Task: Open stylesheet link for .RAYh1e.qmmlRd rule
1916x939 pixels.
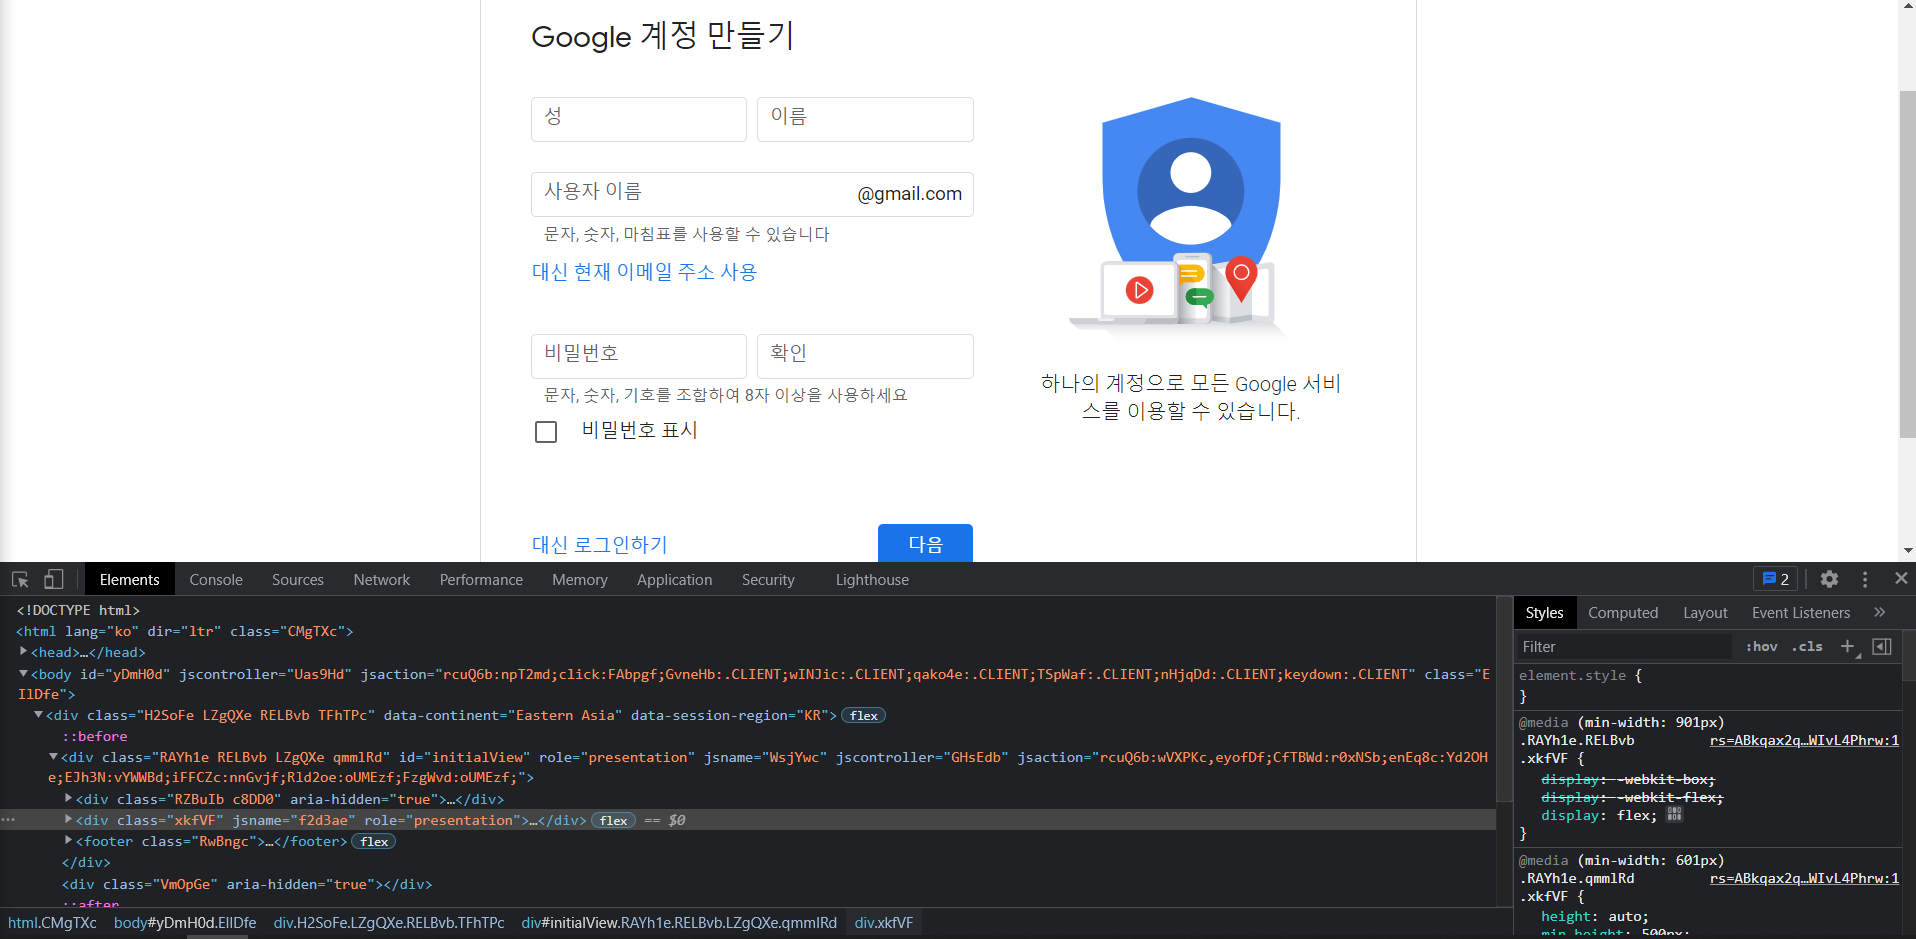Action: pos(1804,879)
